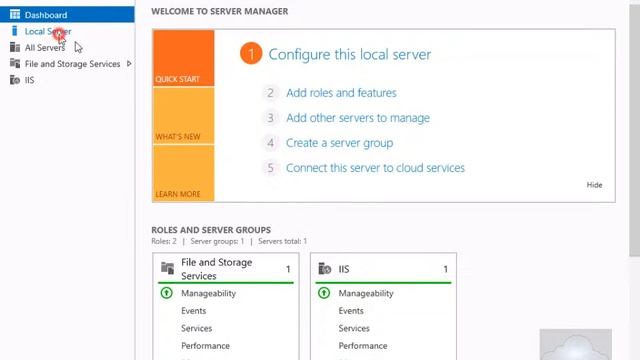The width and height of the screenshot is (640, 360).
Task: Switch to the Quick Start tab
Action: [x=184, y=58]
